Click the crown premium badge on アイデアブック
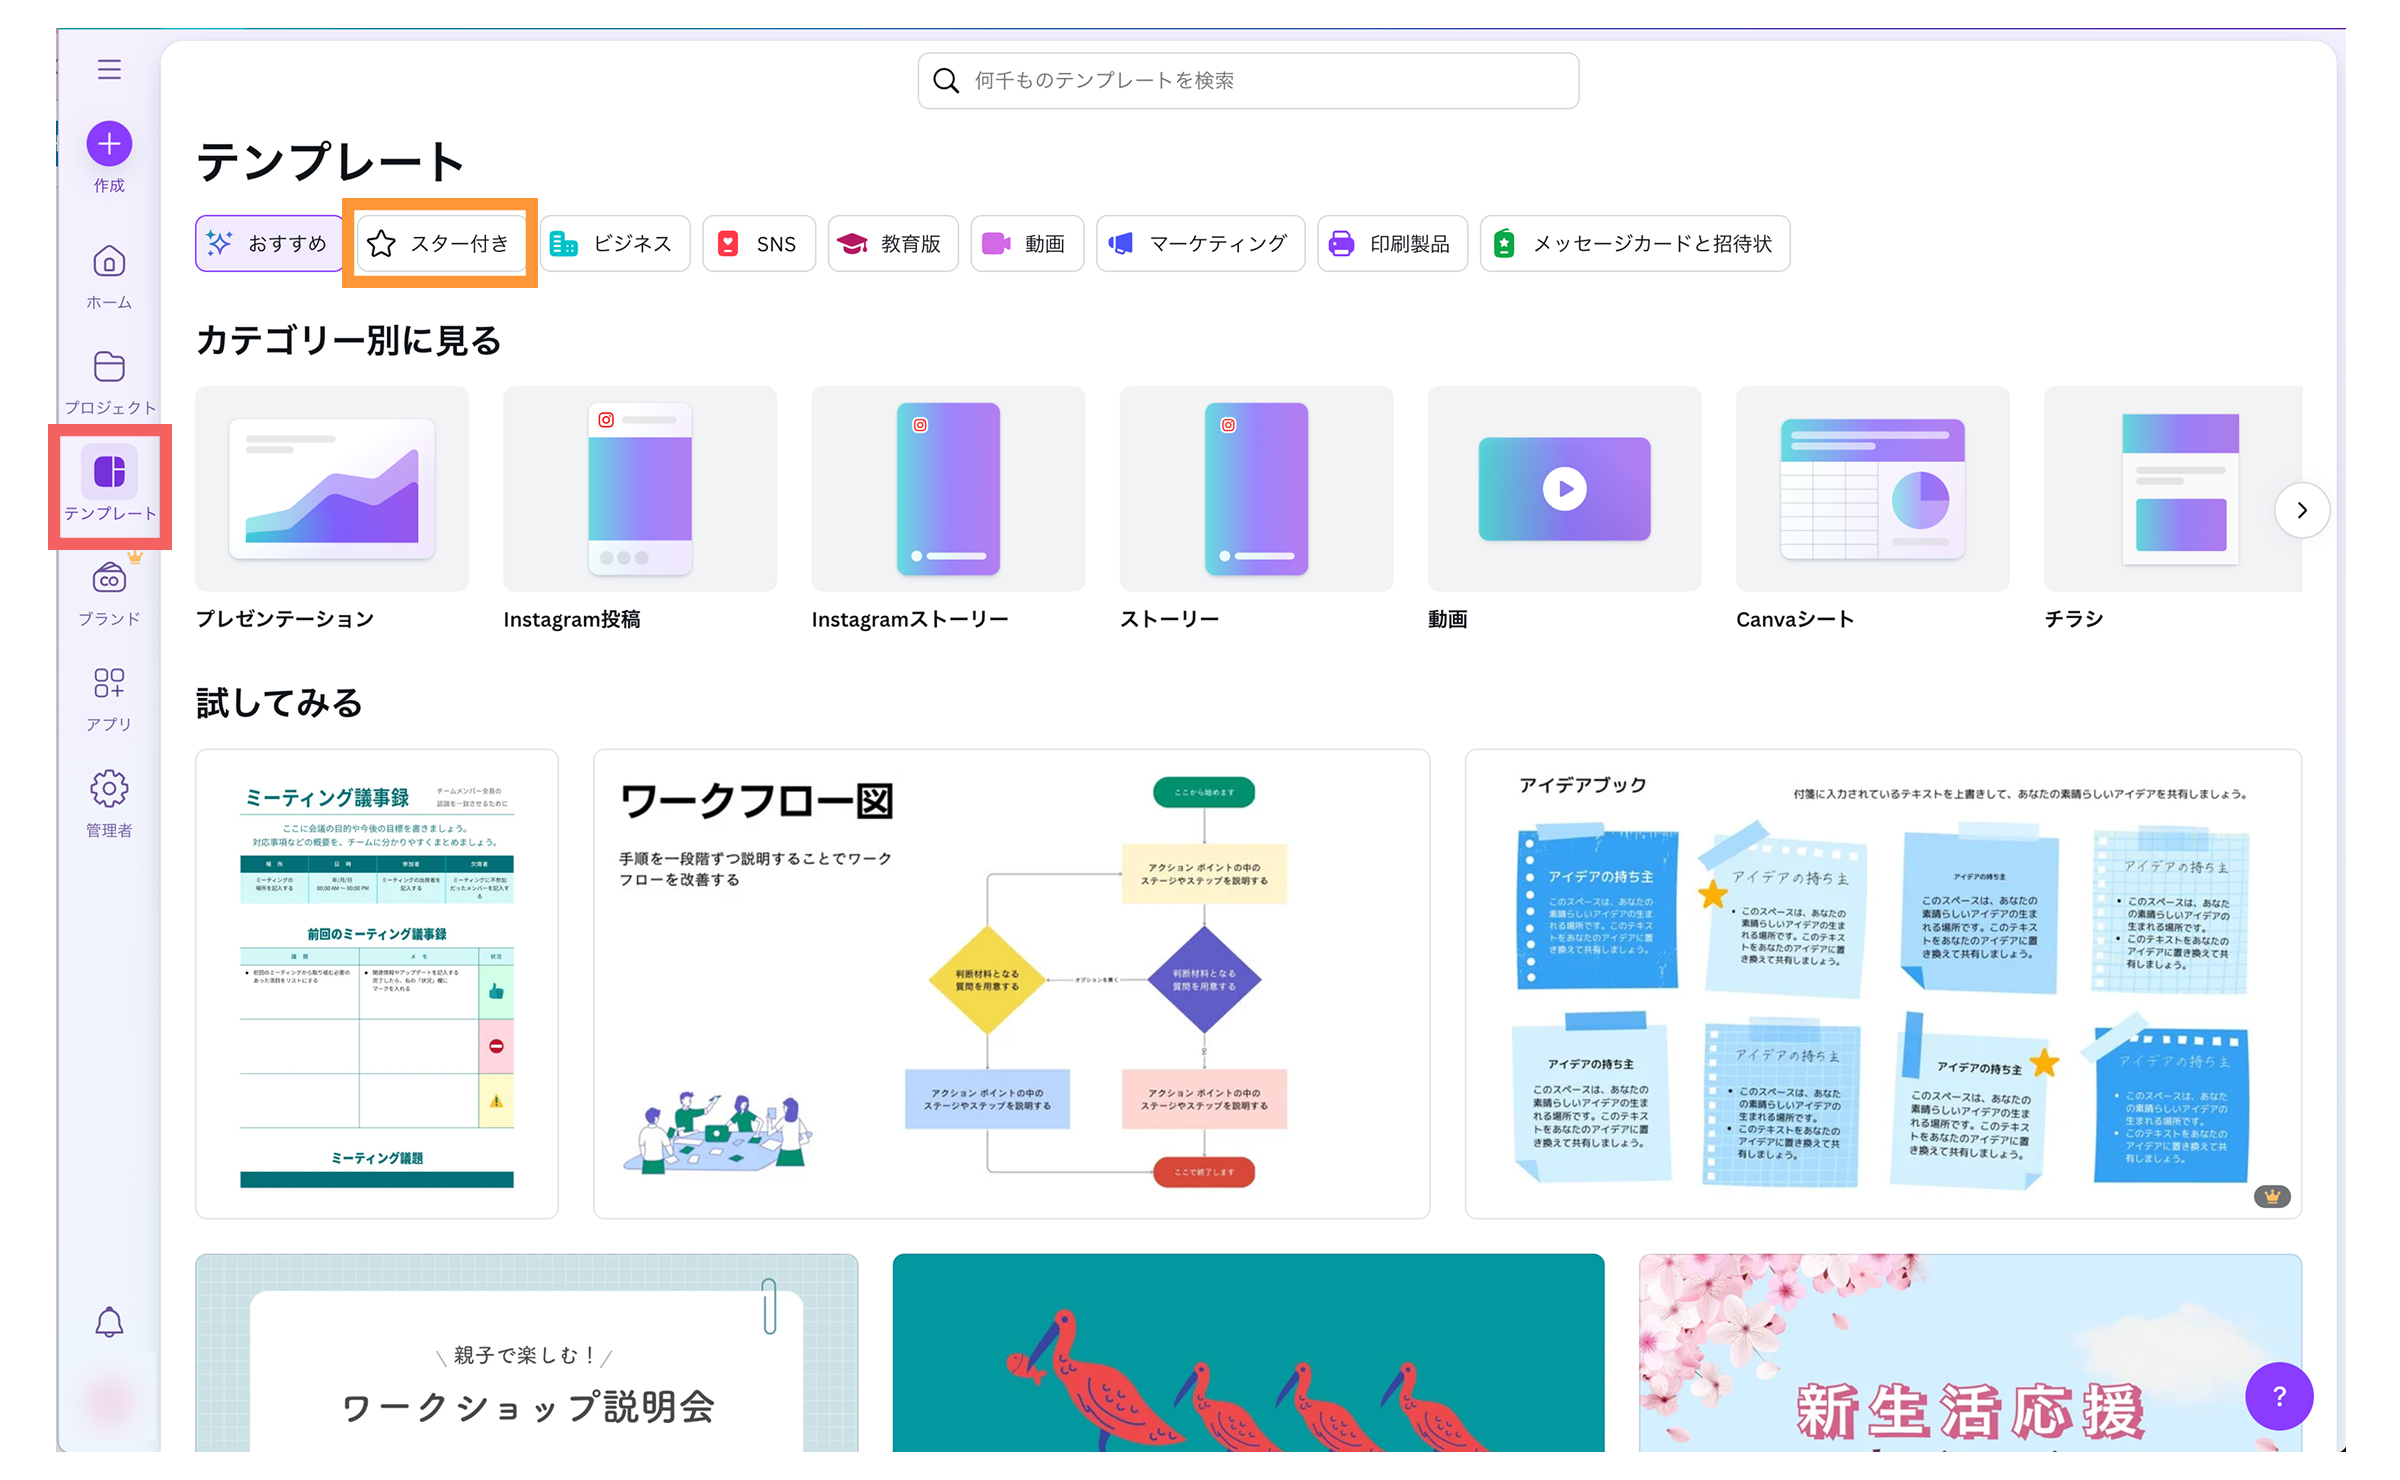 tap(2272, 1196)
